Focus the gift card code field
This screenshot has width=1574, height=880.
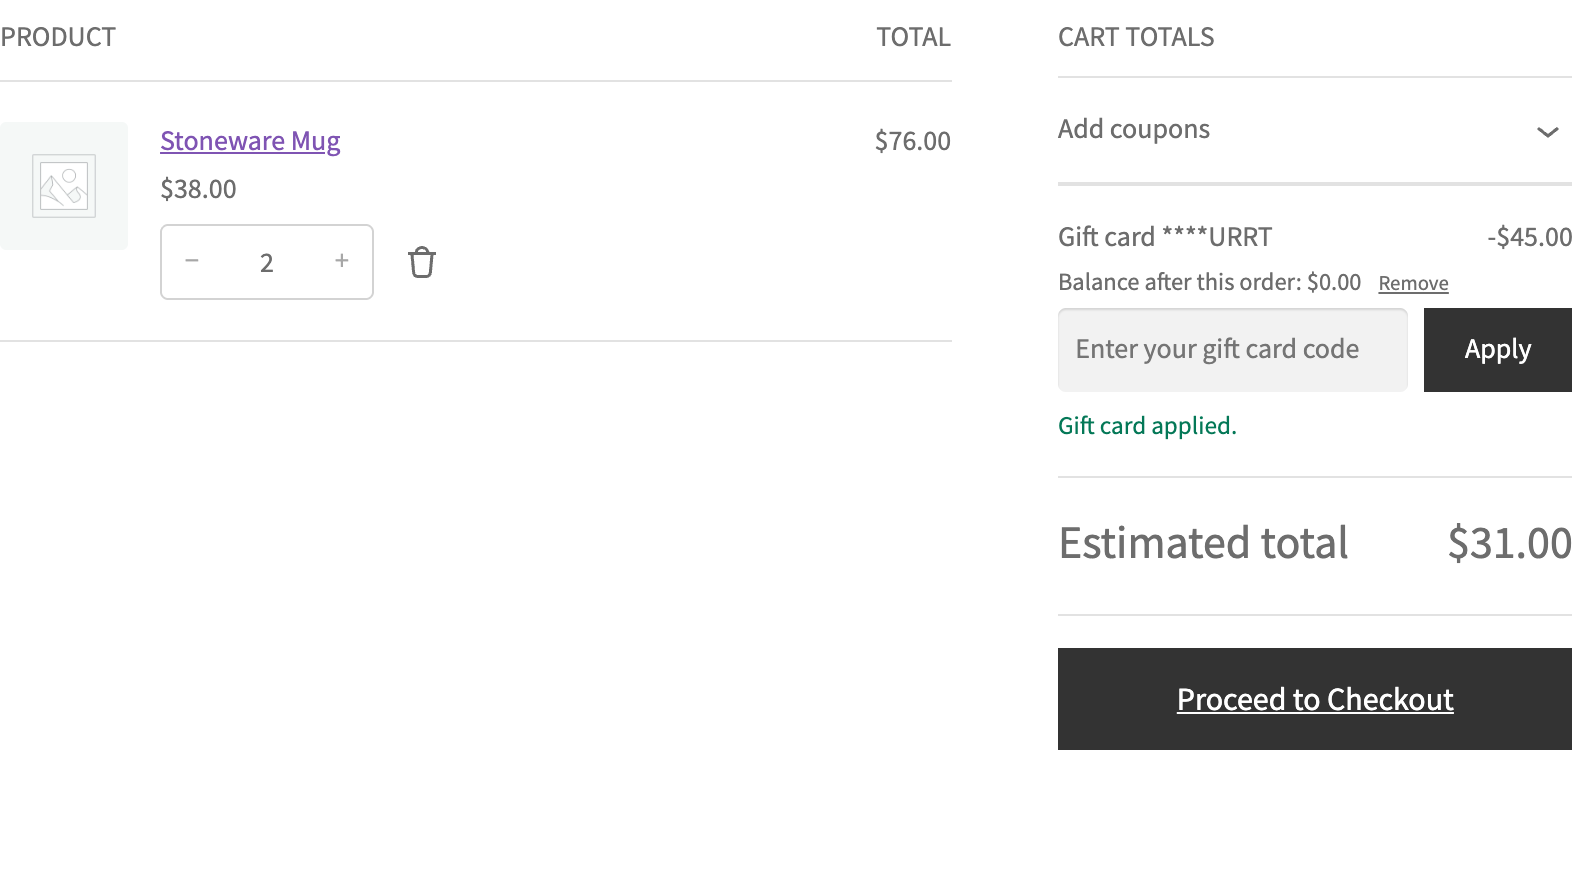tap(1233, 350)
